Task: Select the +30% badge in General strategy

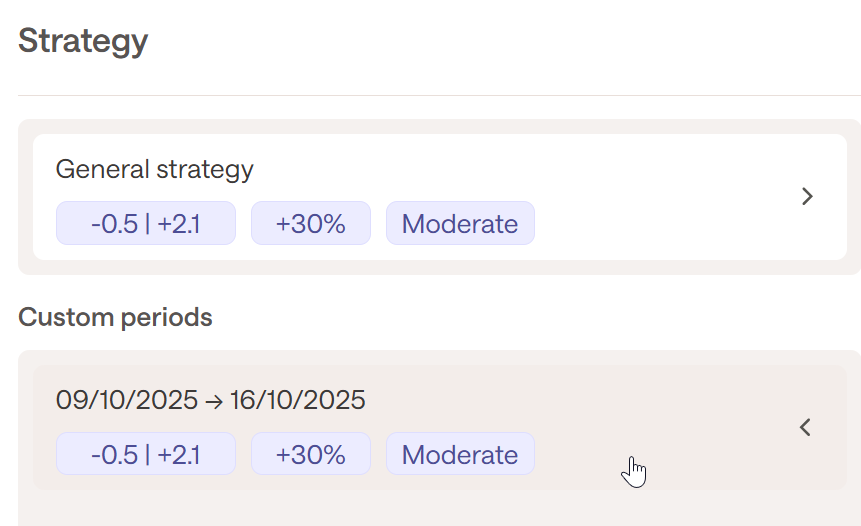Action: pyautogui.click(x=310, y=224)
